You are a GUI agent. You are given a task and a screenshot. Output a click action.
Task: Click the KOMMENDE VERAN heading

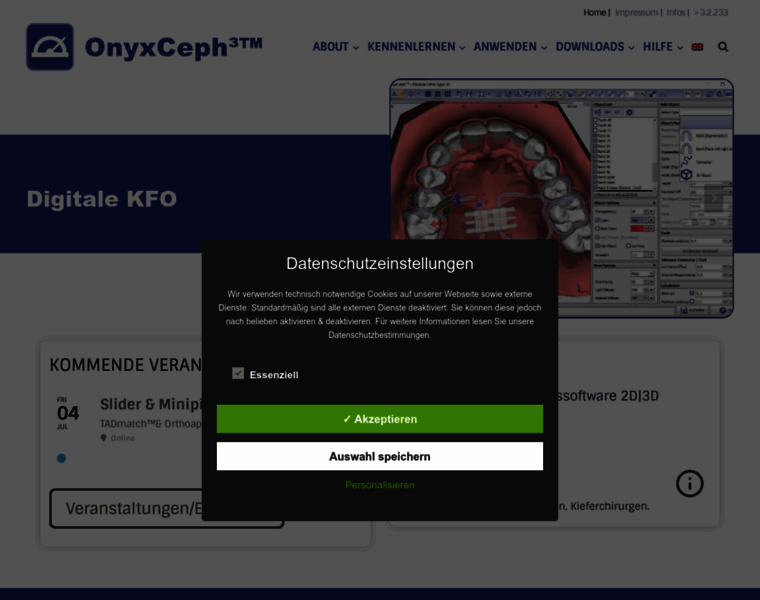pyautogui.click(x=126, y=364)
